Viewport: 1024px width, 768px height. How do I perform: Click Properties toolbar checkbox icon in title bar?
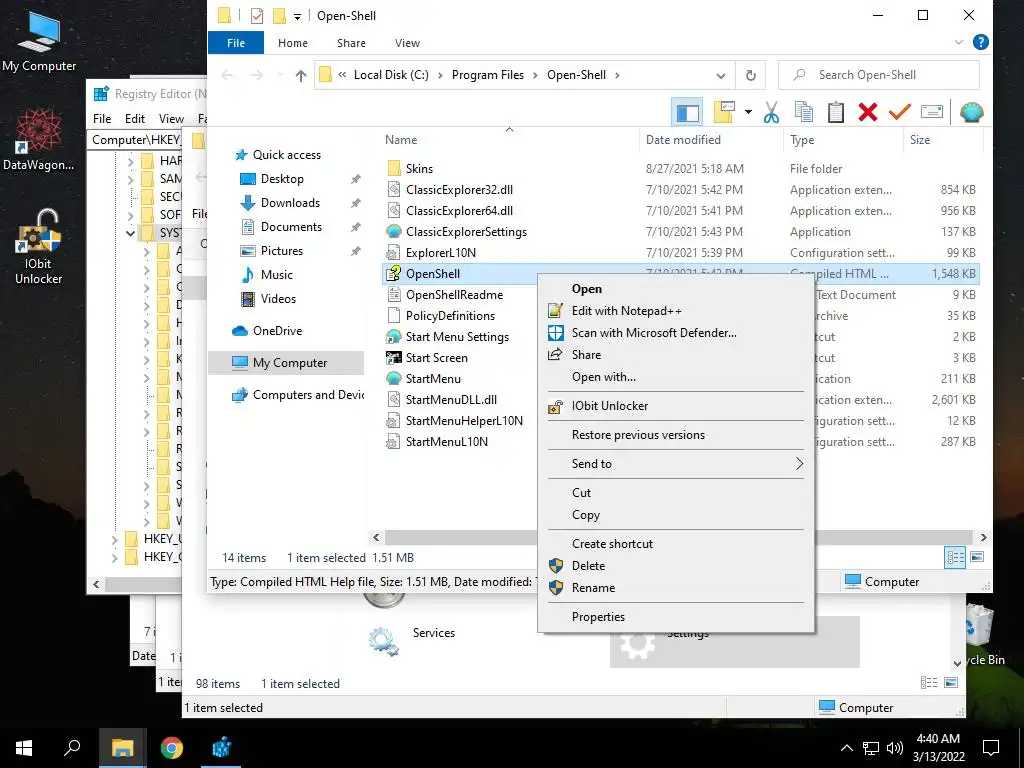pyautogui.click(x=257, y=15)
